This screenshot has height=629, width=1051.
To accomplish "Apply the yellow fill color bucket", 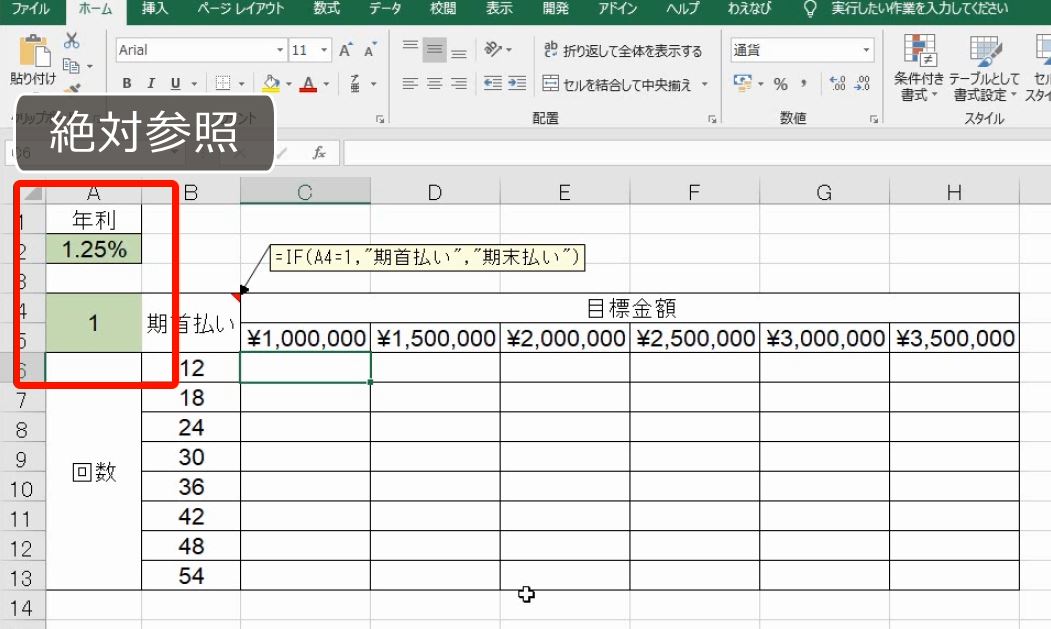I will click(x=271, y=84).
